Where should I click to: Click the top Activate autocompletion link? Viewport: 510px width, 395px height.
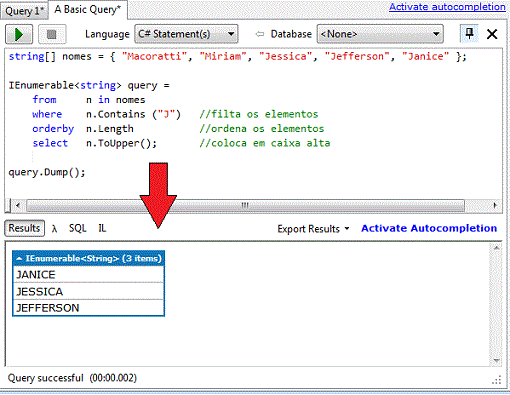(x=447, y=7)
